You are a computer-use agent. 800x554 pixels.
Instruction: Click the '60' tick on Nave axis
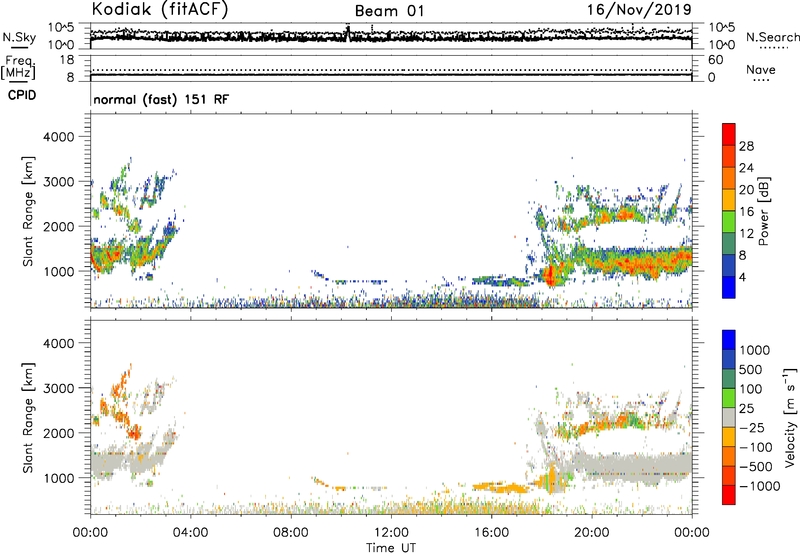pyautogui.click(x=715, y=60)
